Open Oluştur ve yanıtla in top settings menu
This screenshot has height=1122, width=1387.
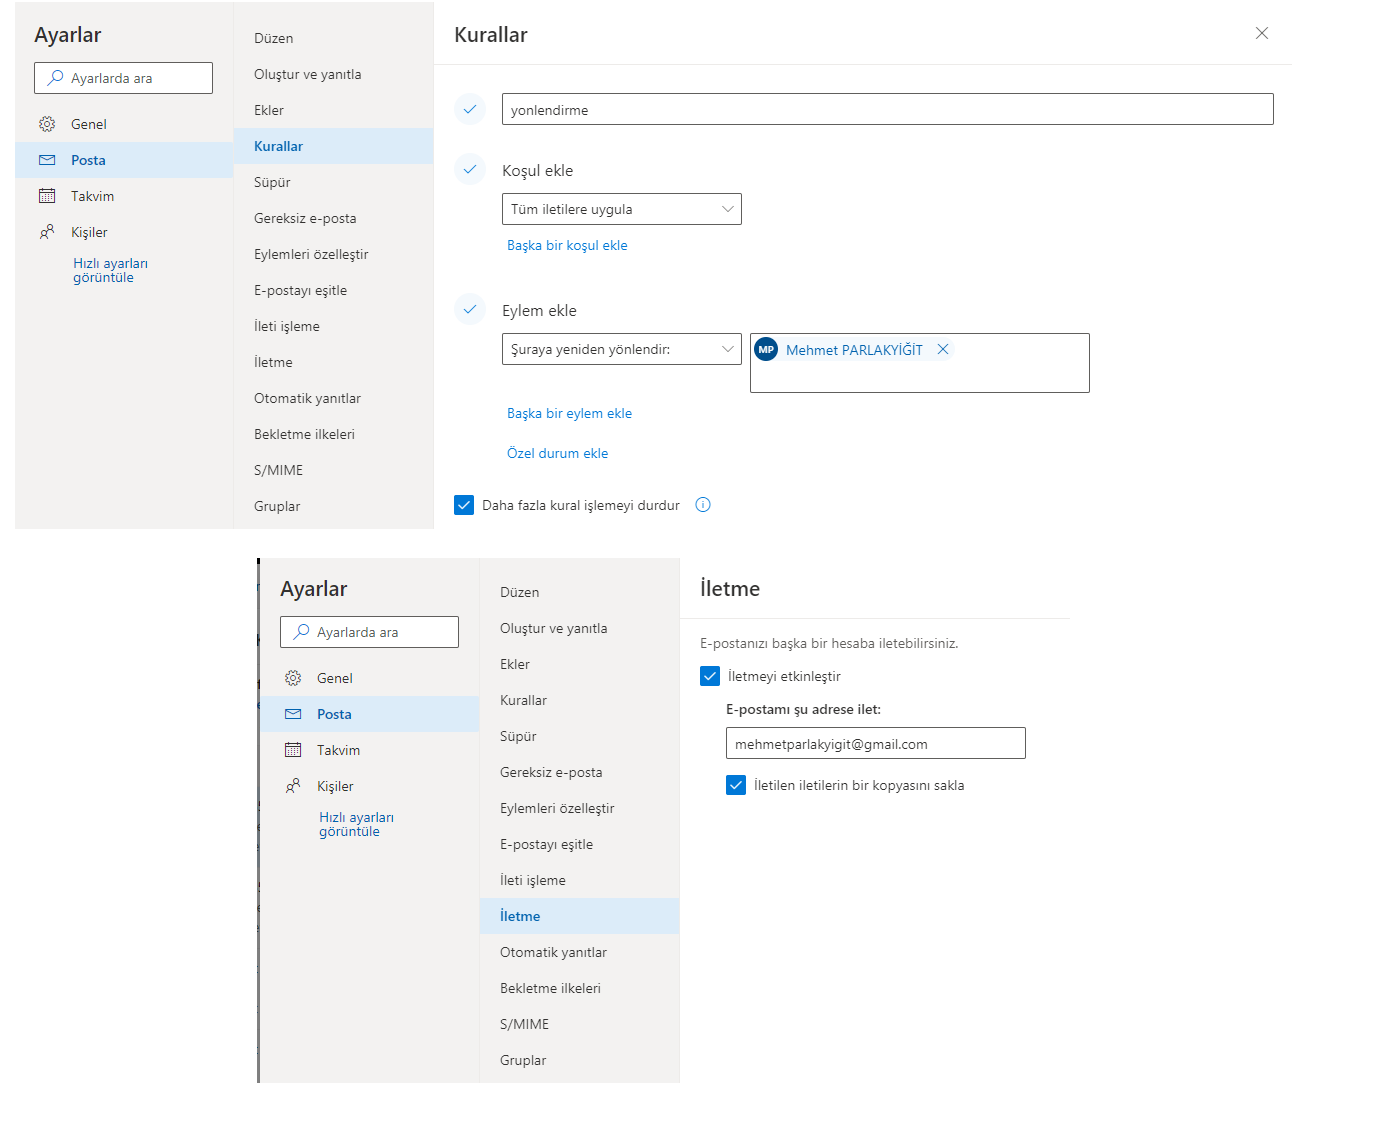tap(334, 74)
